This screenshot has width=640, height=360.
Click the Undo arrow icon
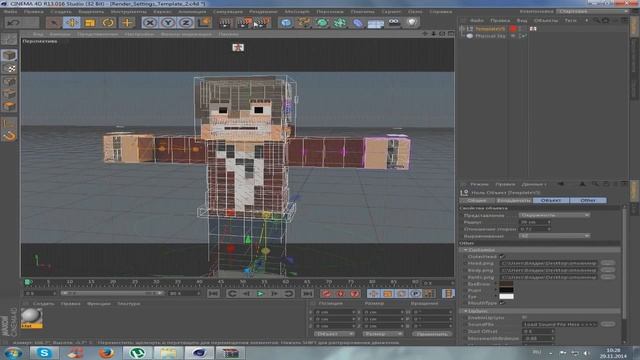click(x=13, y=23)
